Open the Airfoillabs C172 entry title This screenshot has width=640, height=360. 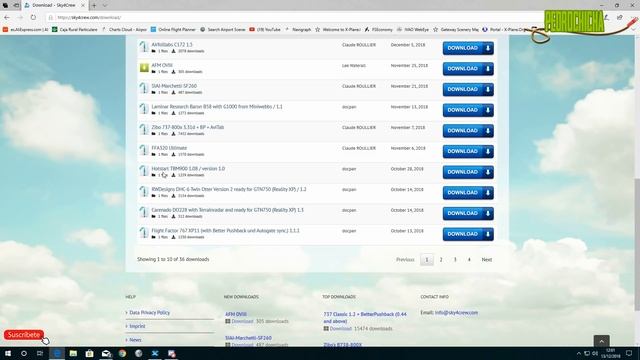(x=172, y=44)
